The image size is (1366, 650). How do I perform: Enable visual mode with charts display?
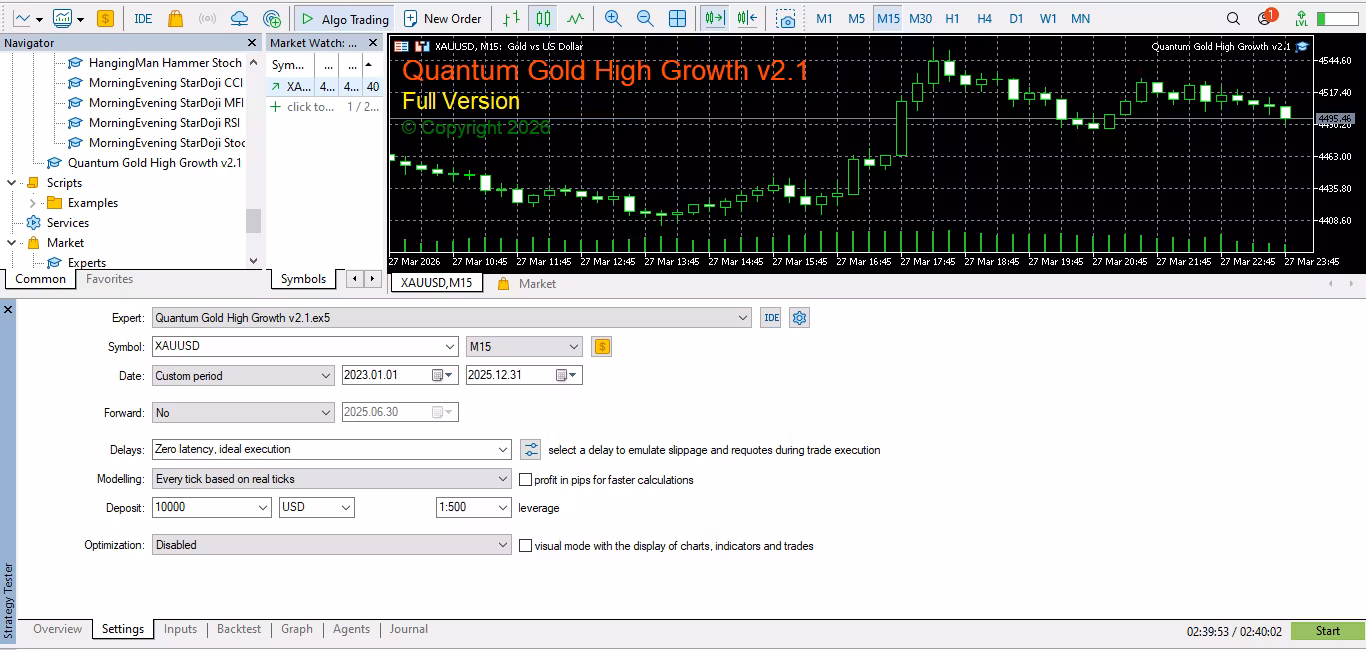[525, 546]
